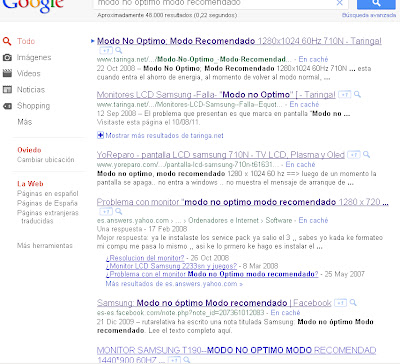The width and height of the screenshot is (400, 364).
Task: Click the Aproximadamente 48.000 resultados text
Action: coord(167,15)
